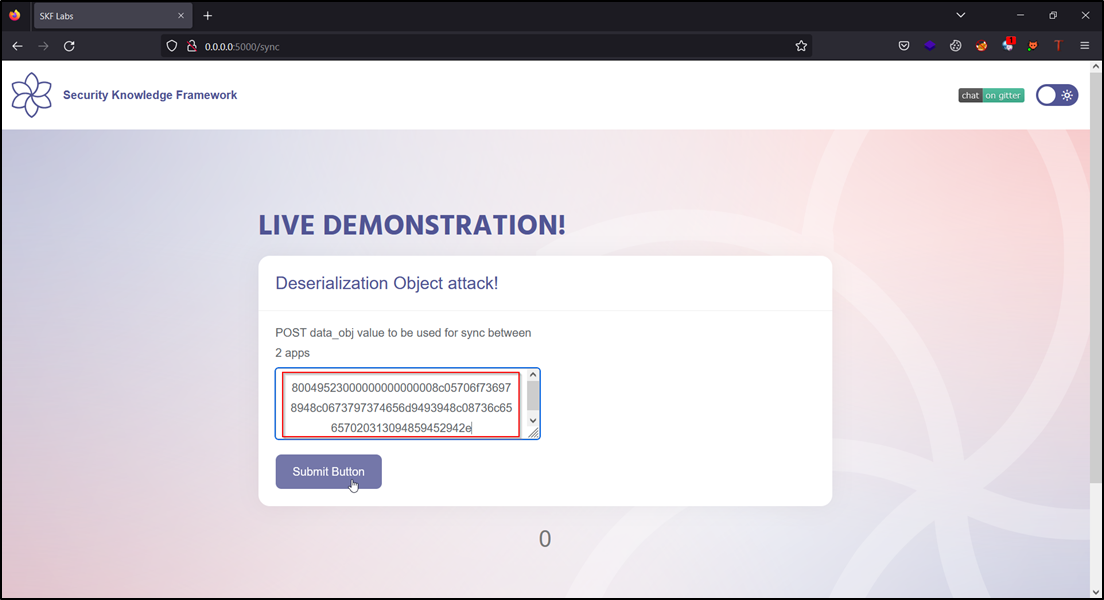Open the red T extension icon
The width and height of the screenshot is (1104, 600).
(1058, 45)
